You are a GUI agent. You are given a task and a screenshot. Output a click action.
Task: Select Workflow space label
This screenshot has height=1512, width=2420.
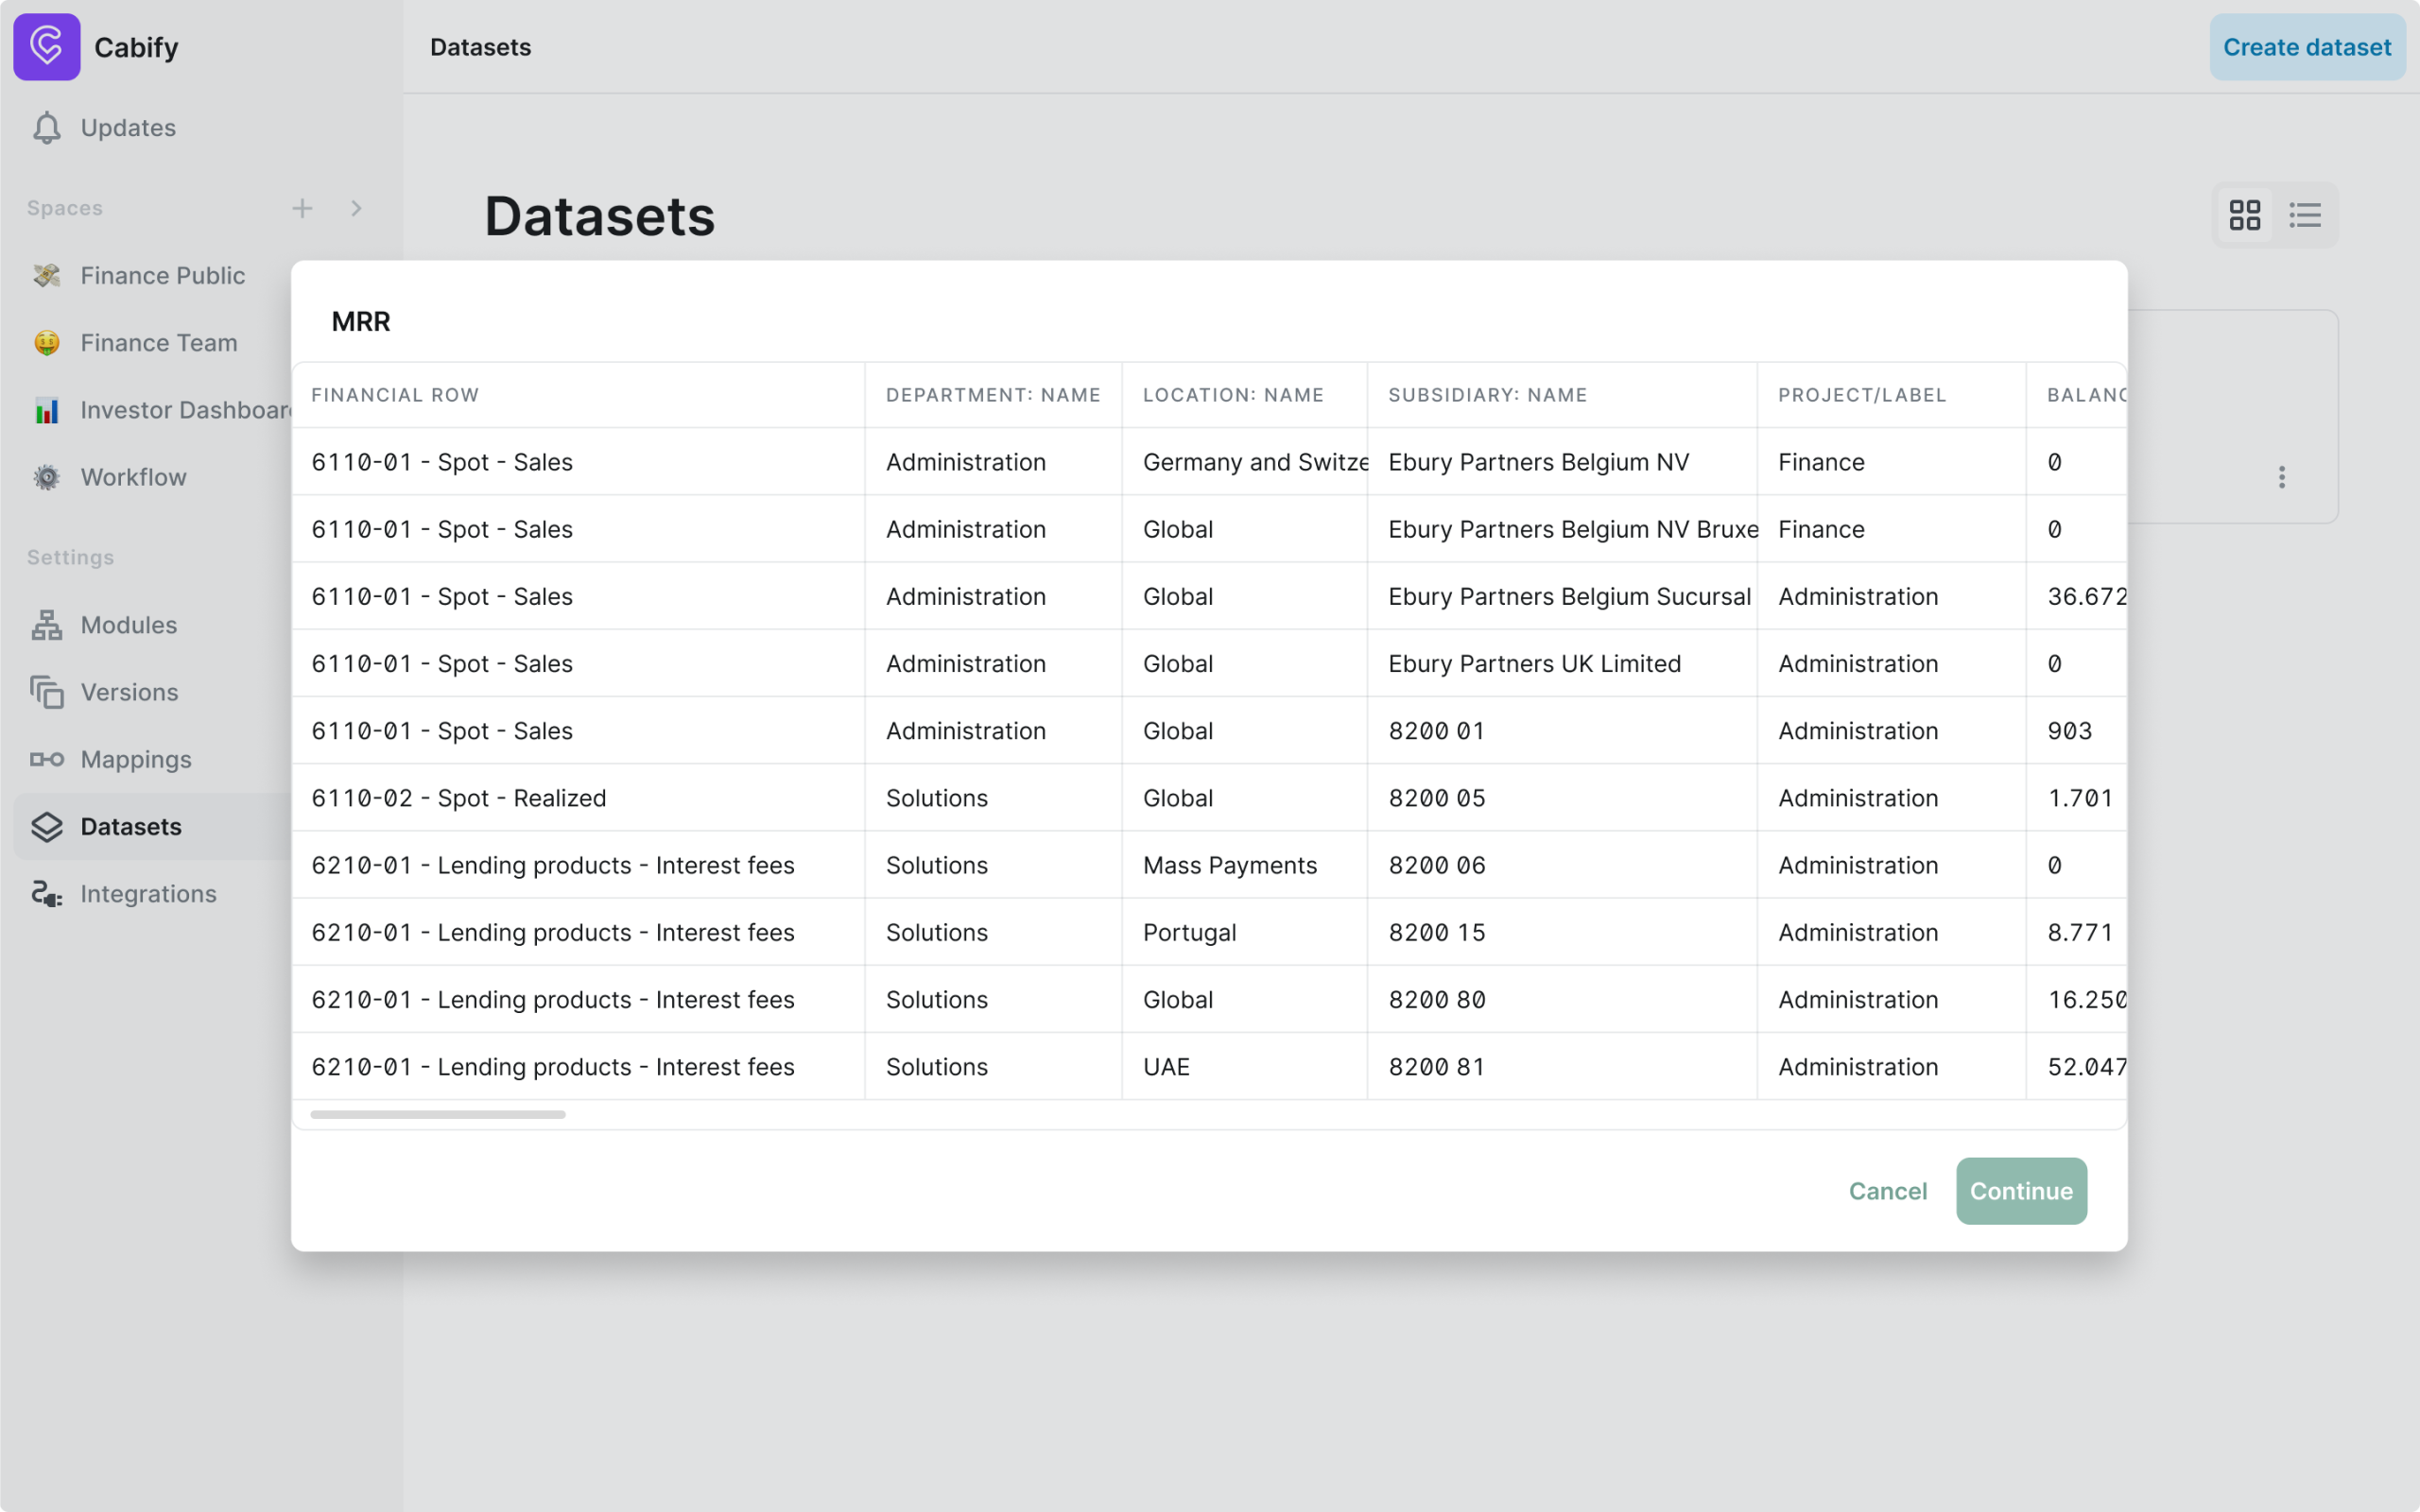(134, 477)
